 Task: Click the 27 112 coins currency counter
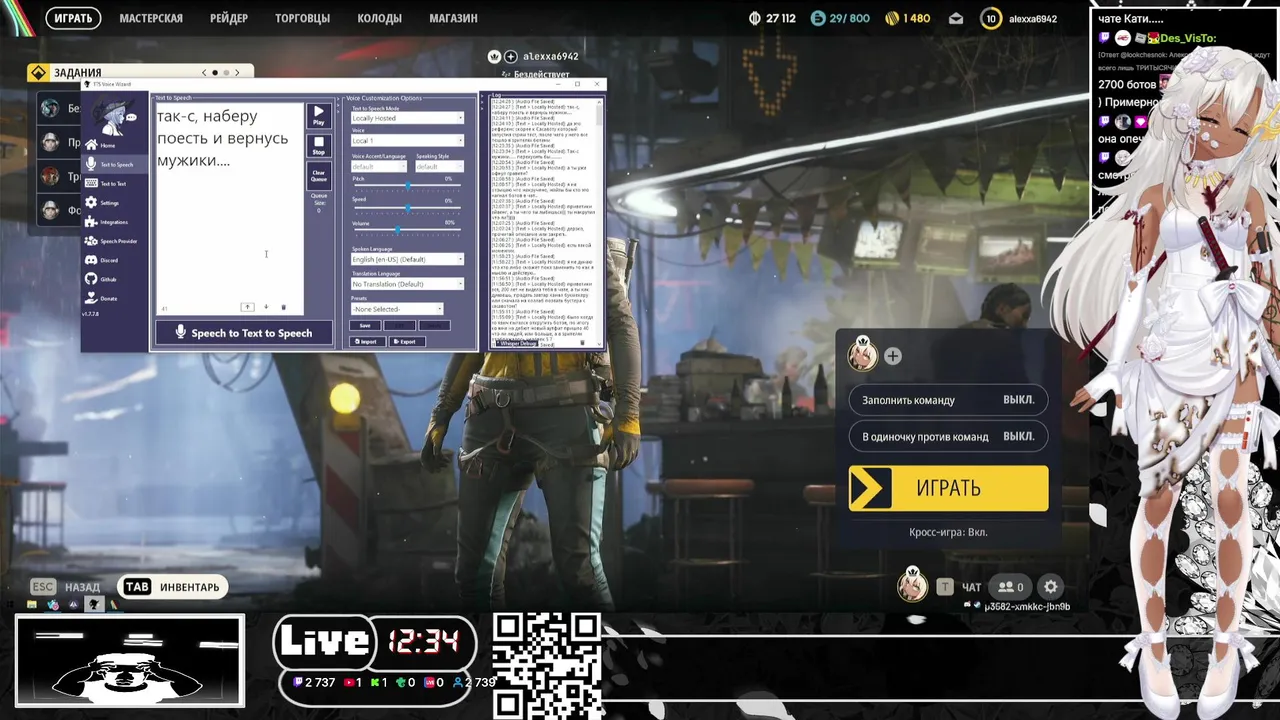[x=772, y=18]
